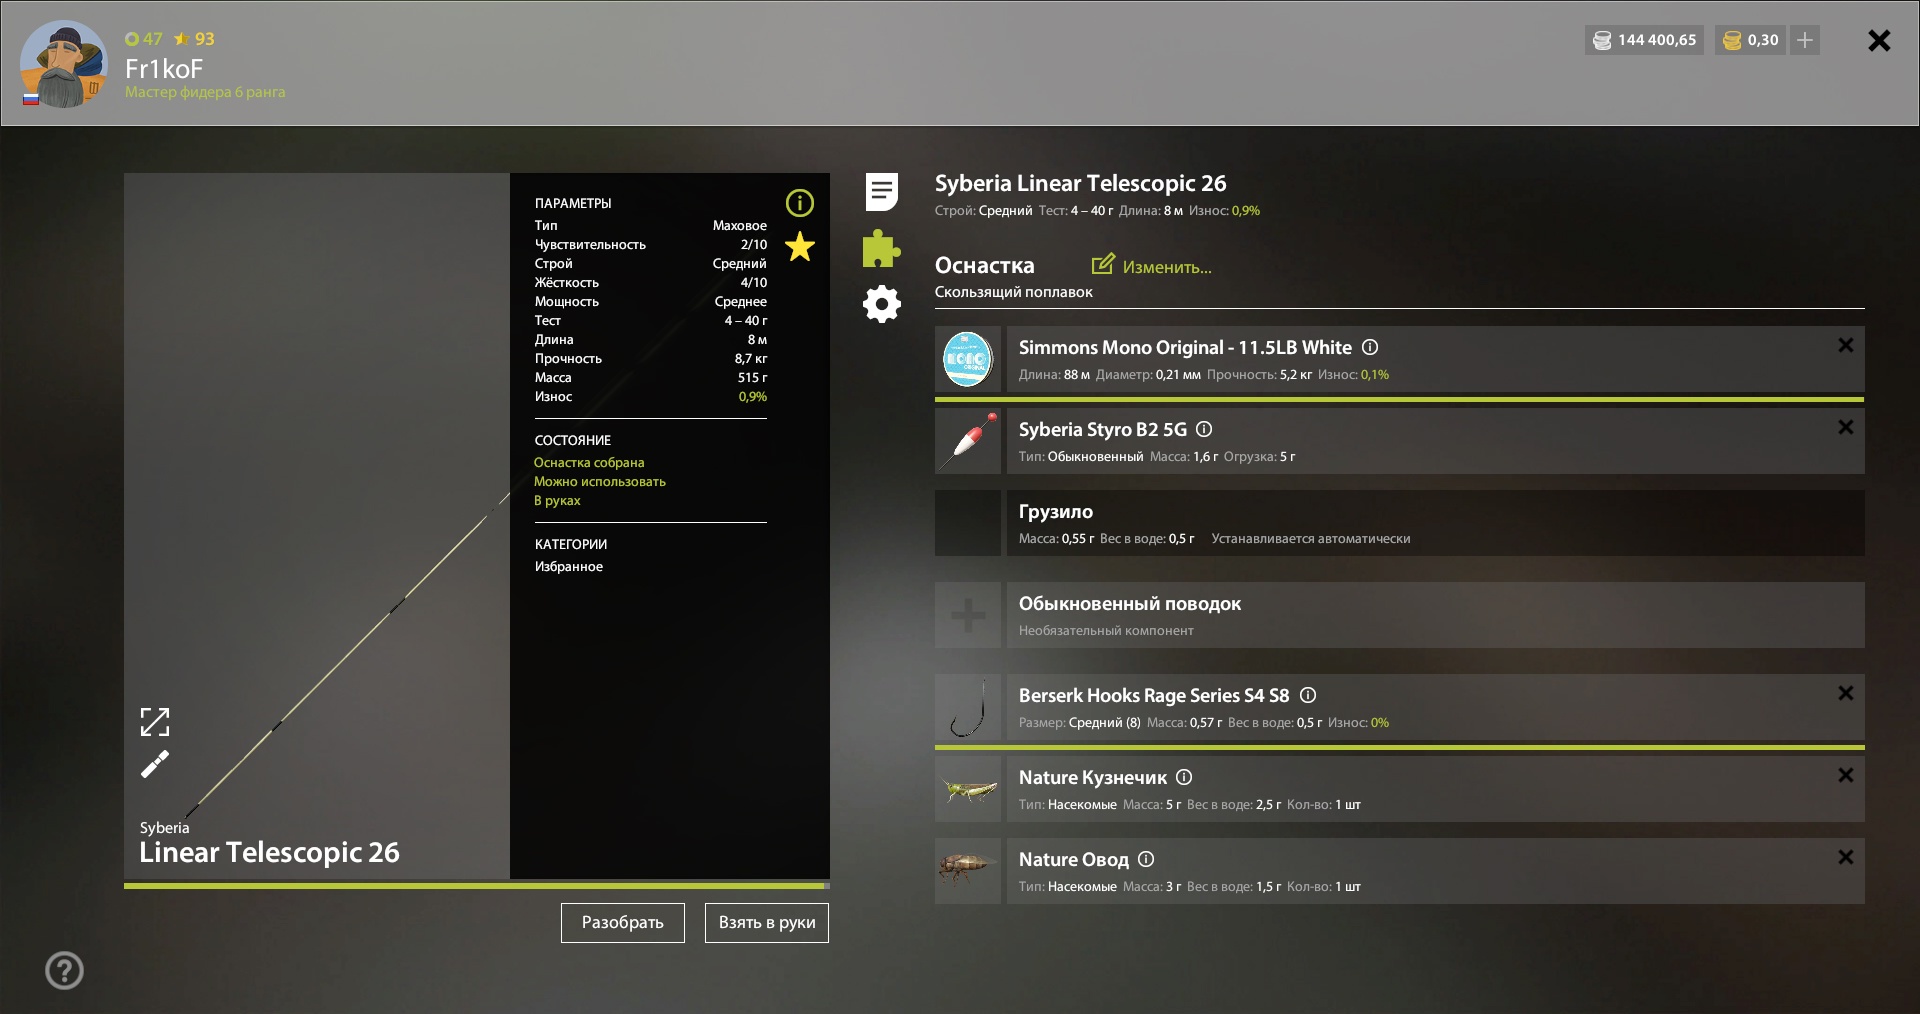The height and width of the screenshot is (1014, 1920).
Task: Click the Мастер фидера 6 ранга title
Action: (x=205, y=92)
